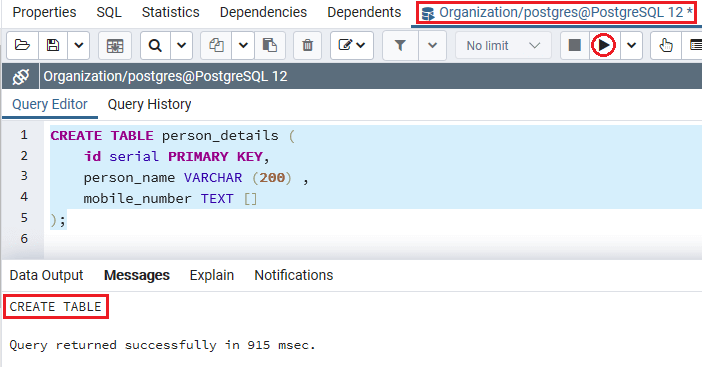Expand save options dropdown arrow
The image size is (702, 367).
[x=79, y=45]
